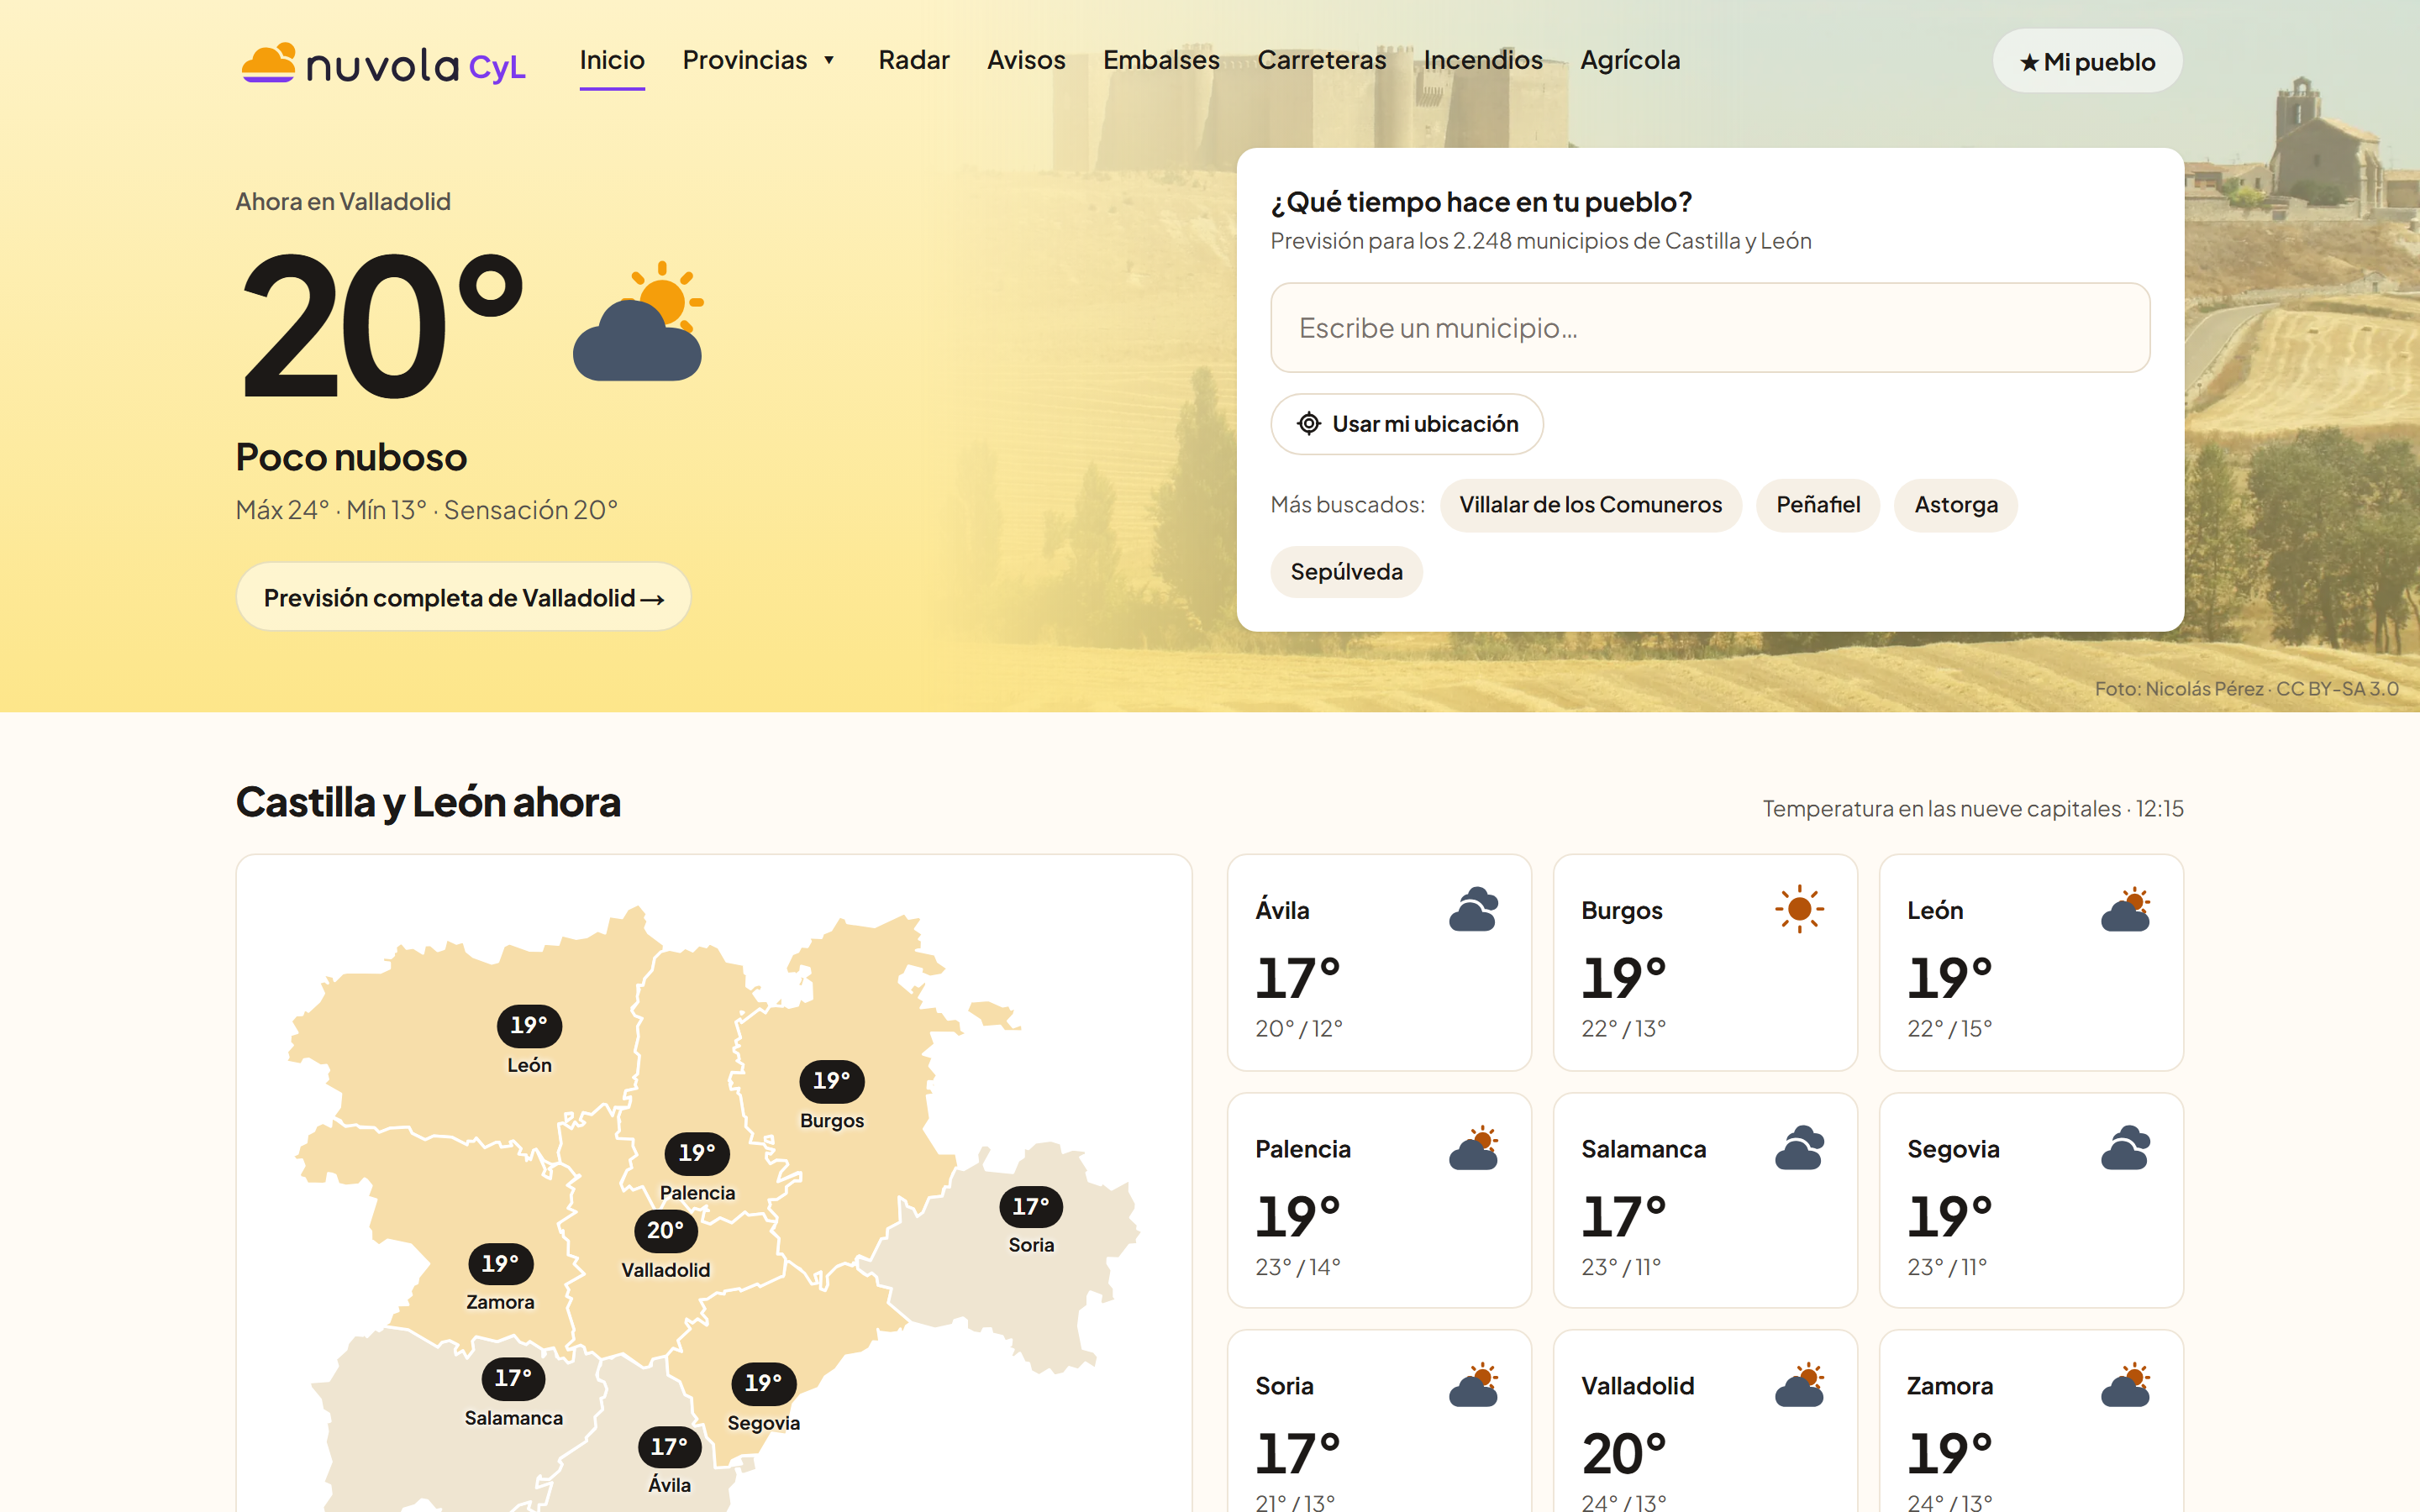Click the weather icon on the Zamora card

pos(2125,1385)
